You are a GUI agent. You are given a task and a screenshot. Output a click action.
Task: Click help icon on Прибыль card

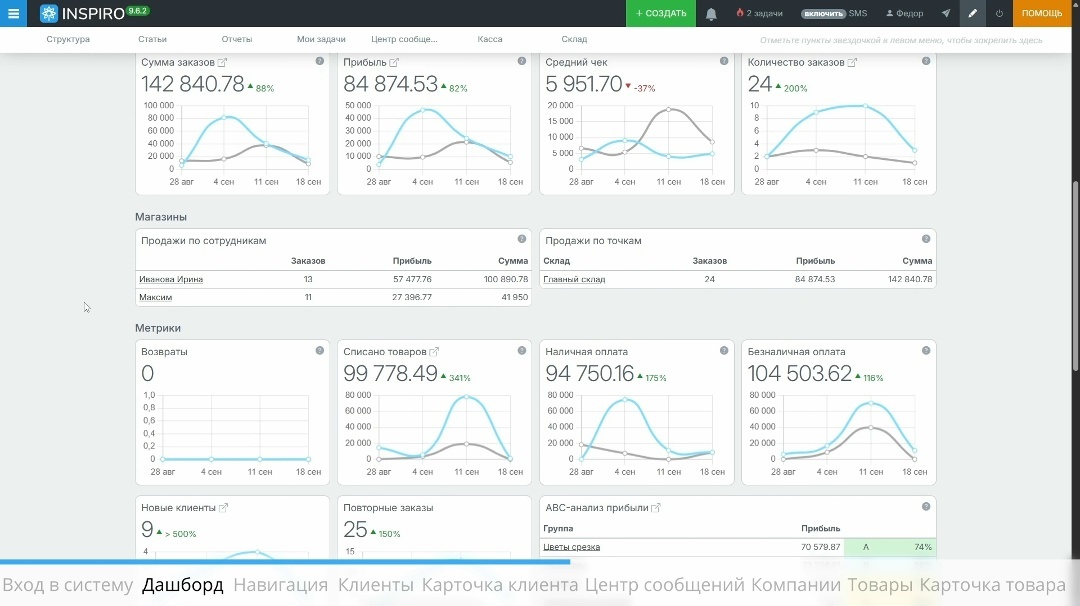pyautogui.click(x=521, y=61)
